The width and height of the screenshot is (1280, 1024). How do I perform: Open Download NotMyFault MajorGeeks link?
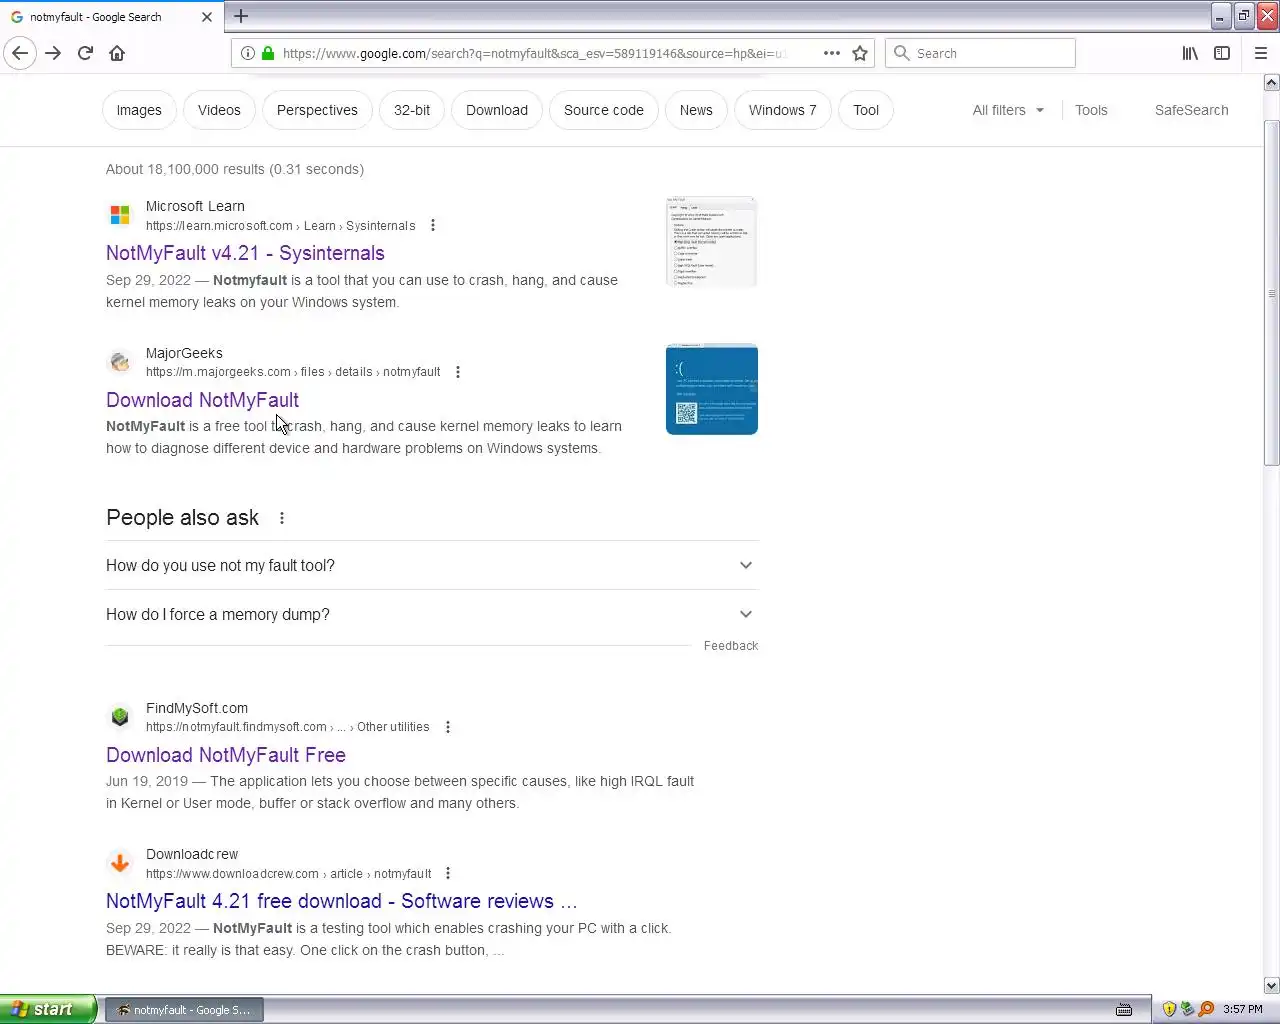[x=202, y=400]
